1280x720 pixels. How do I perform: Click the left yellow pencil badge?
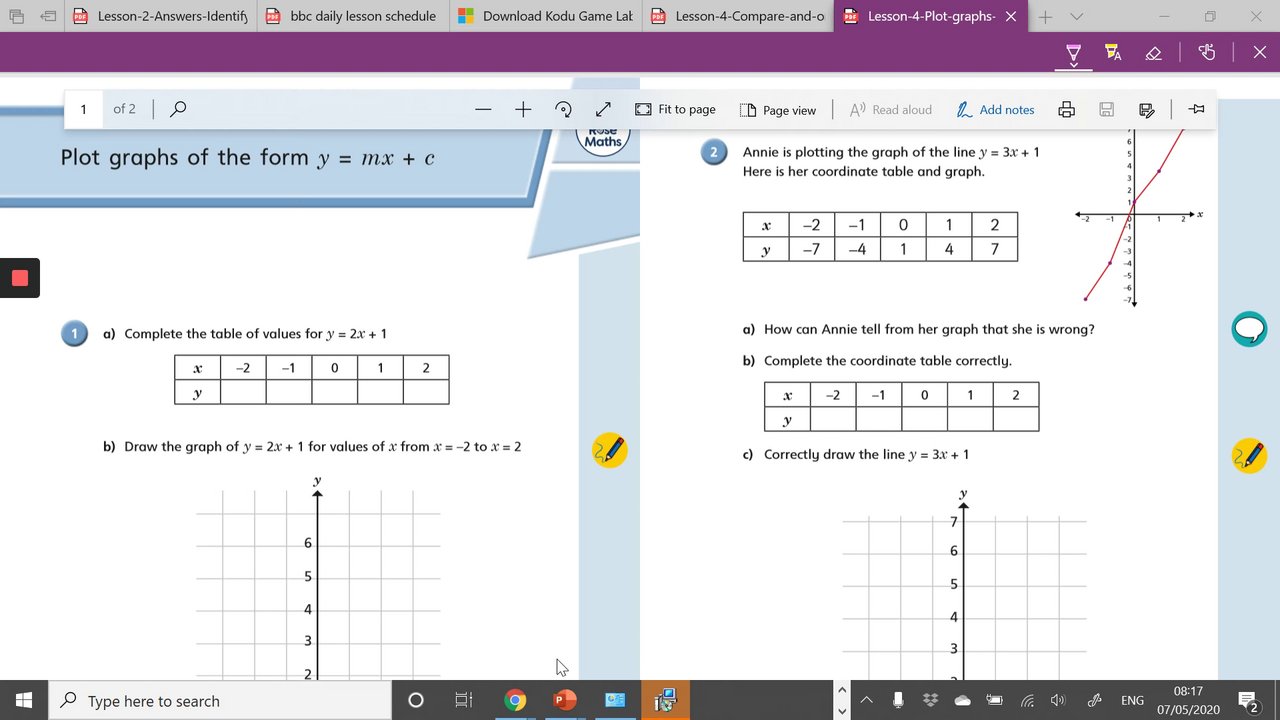(x=610, y=451)
